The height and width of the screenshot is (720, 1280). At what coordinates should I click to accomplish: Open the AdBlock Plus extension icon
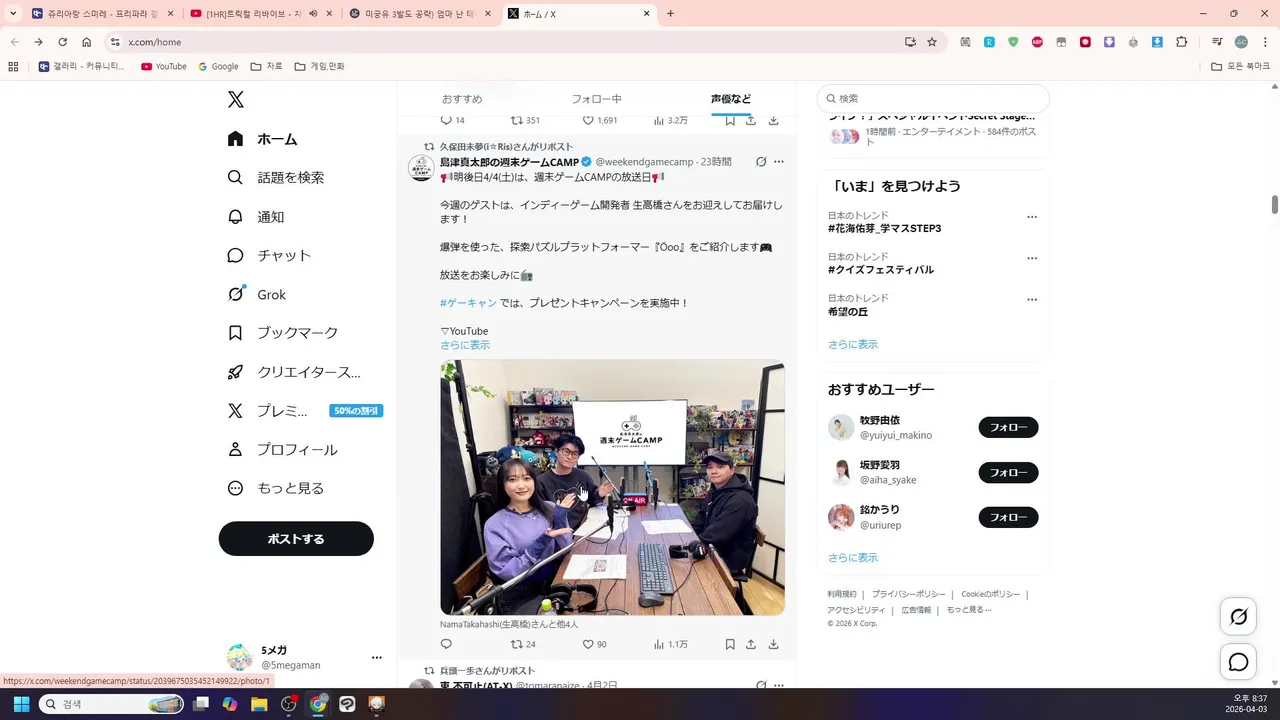click(x=1037, y=42)
